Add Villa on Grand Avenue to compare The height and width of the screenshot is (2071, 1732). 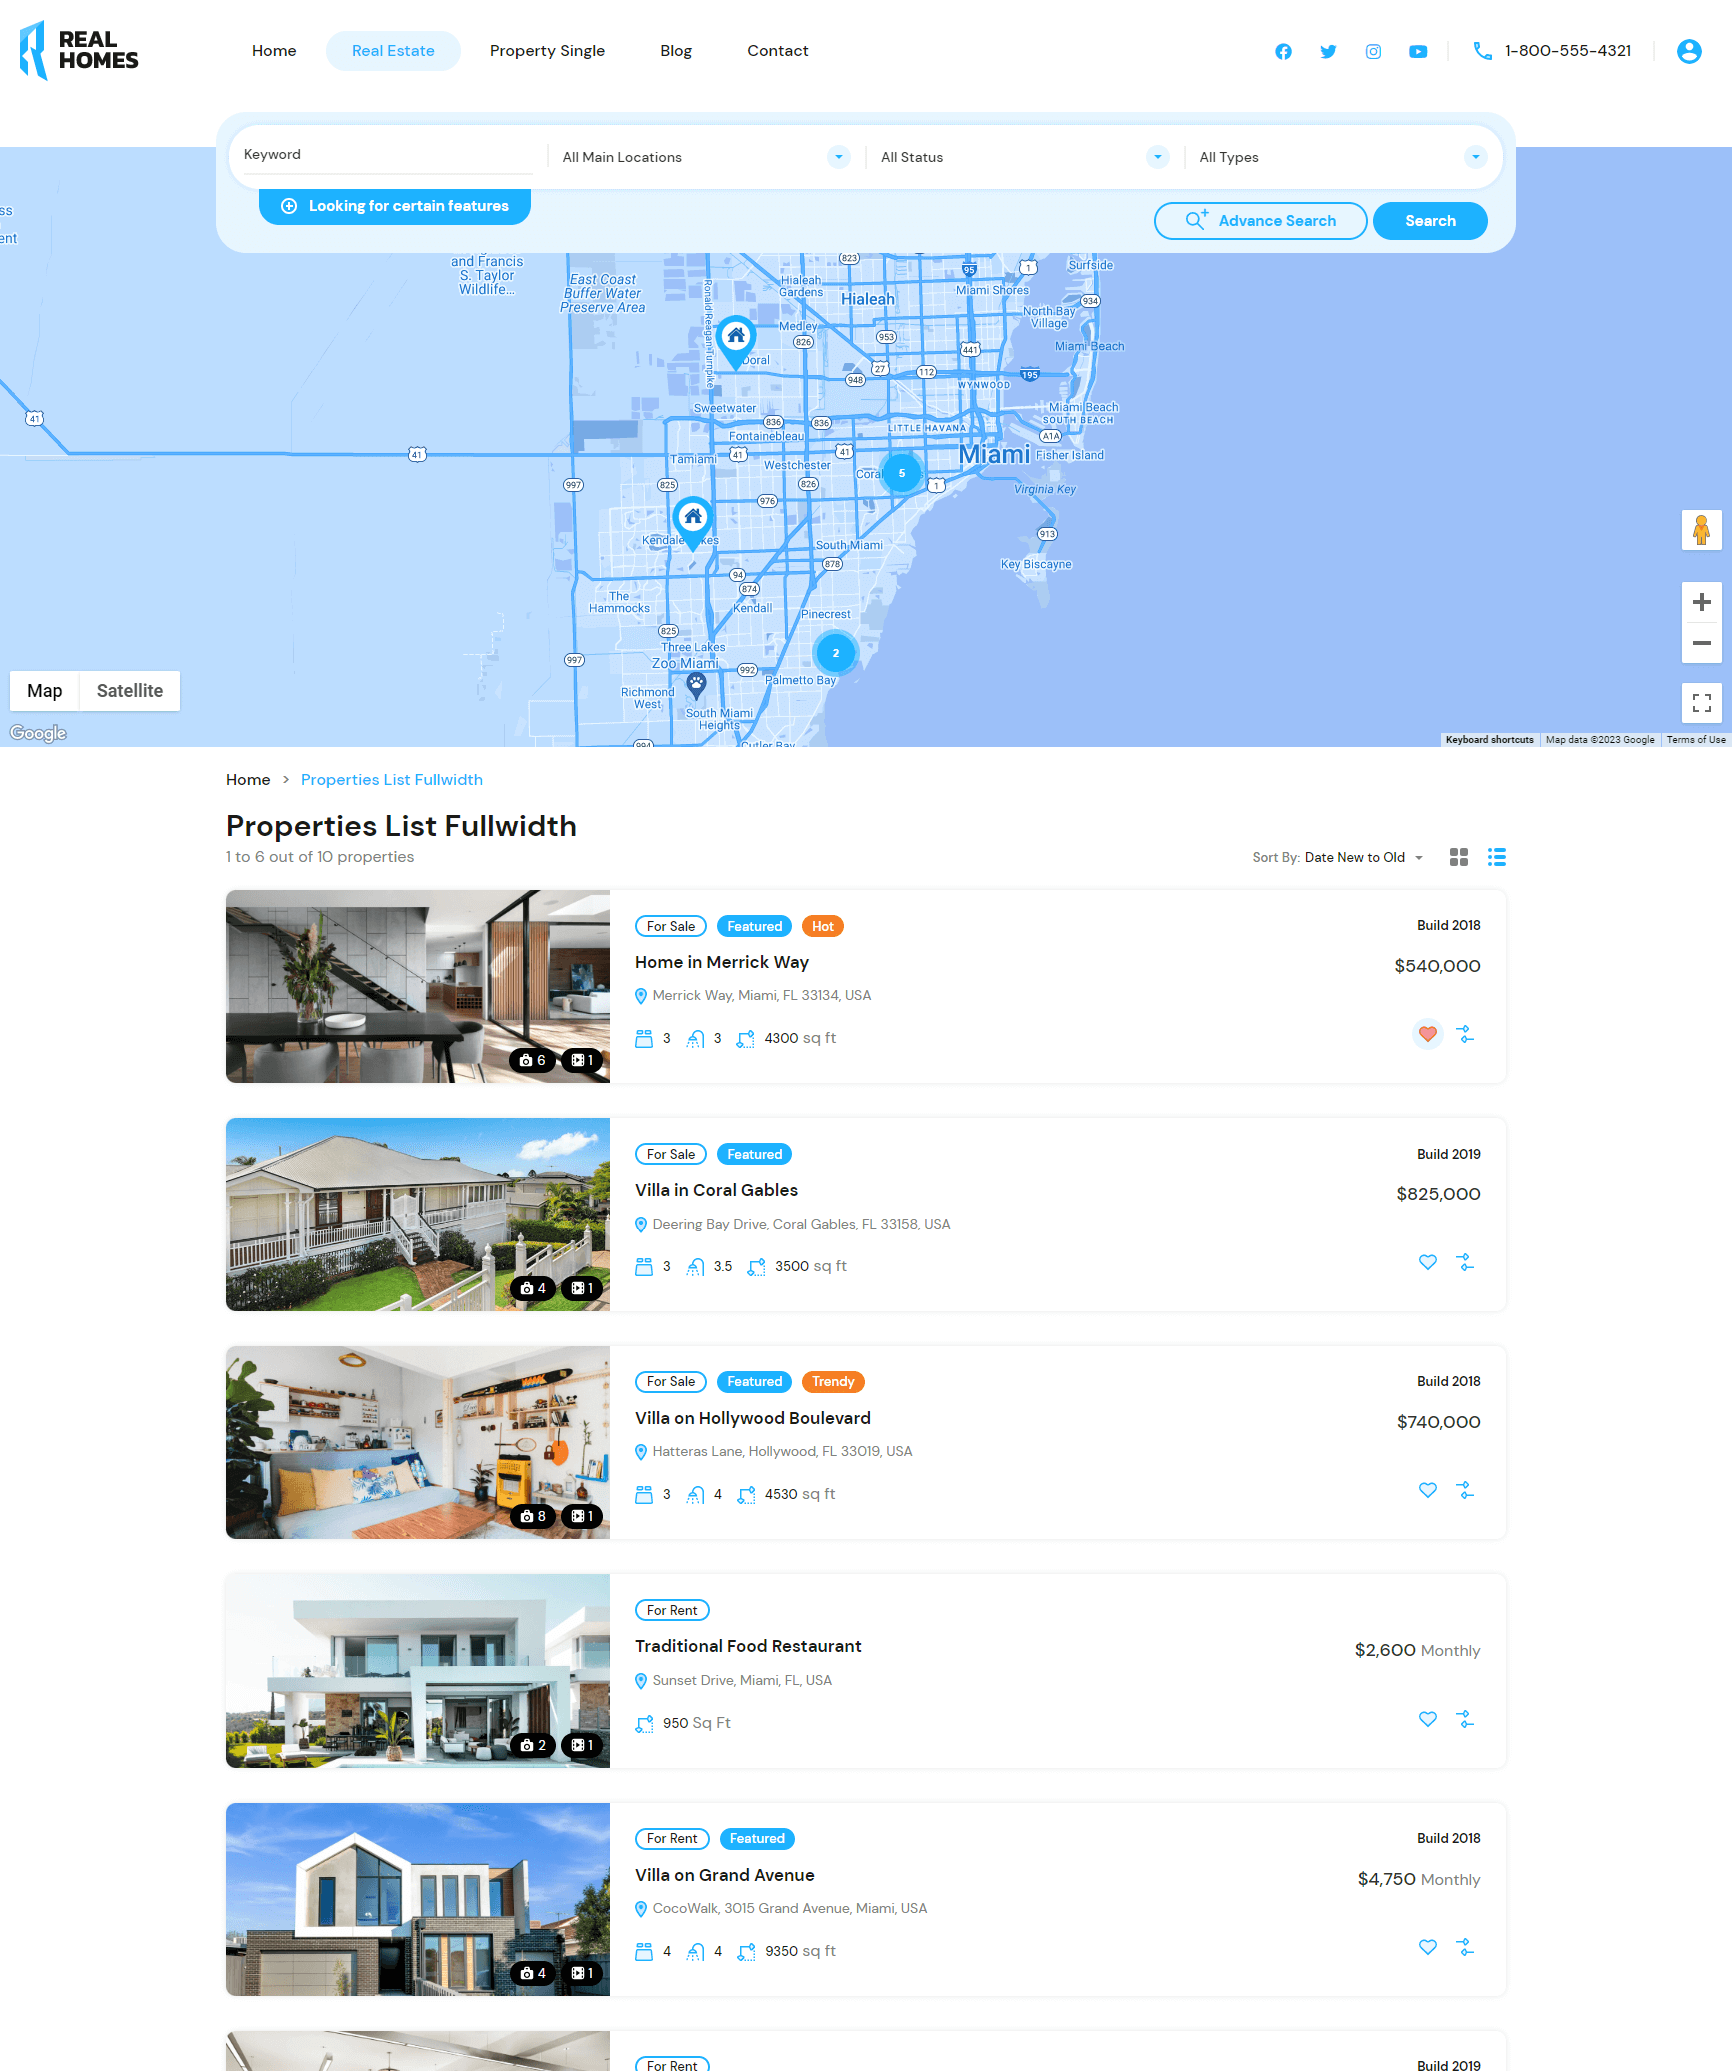coord(1466,1947)
